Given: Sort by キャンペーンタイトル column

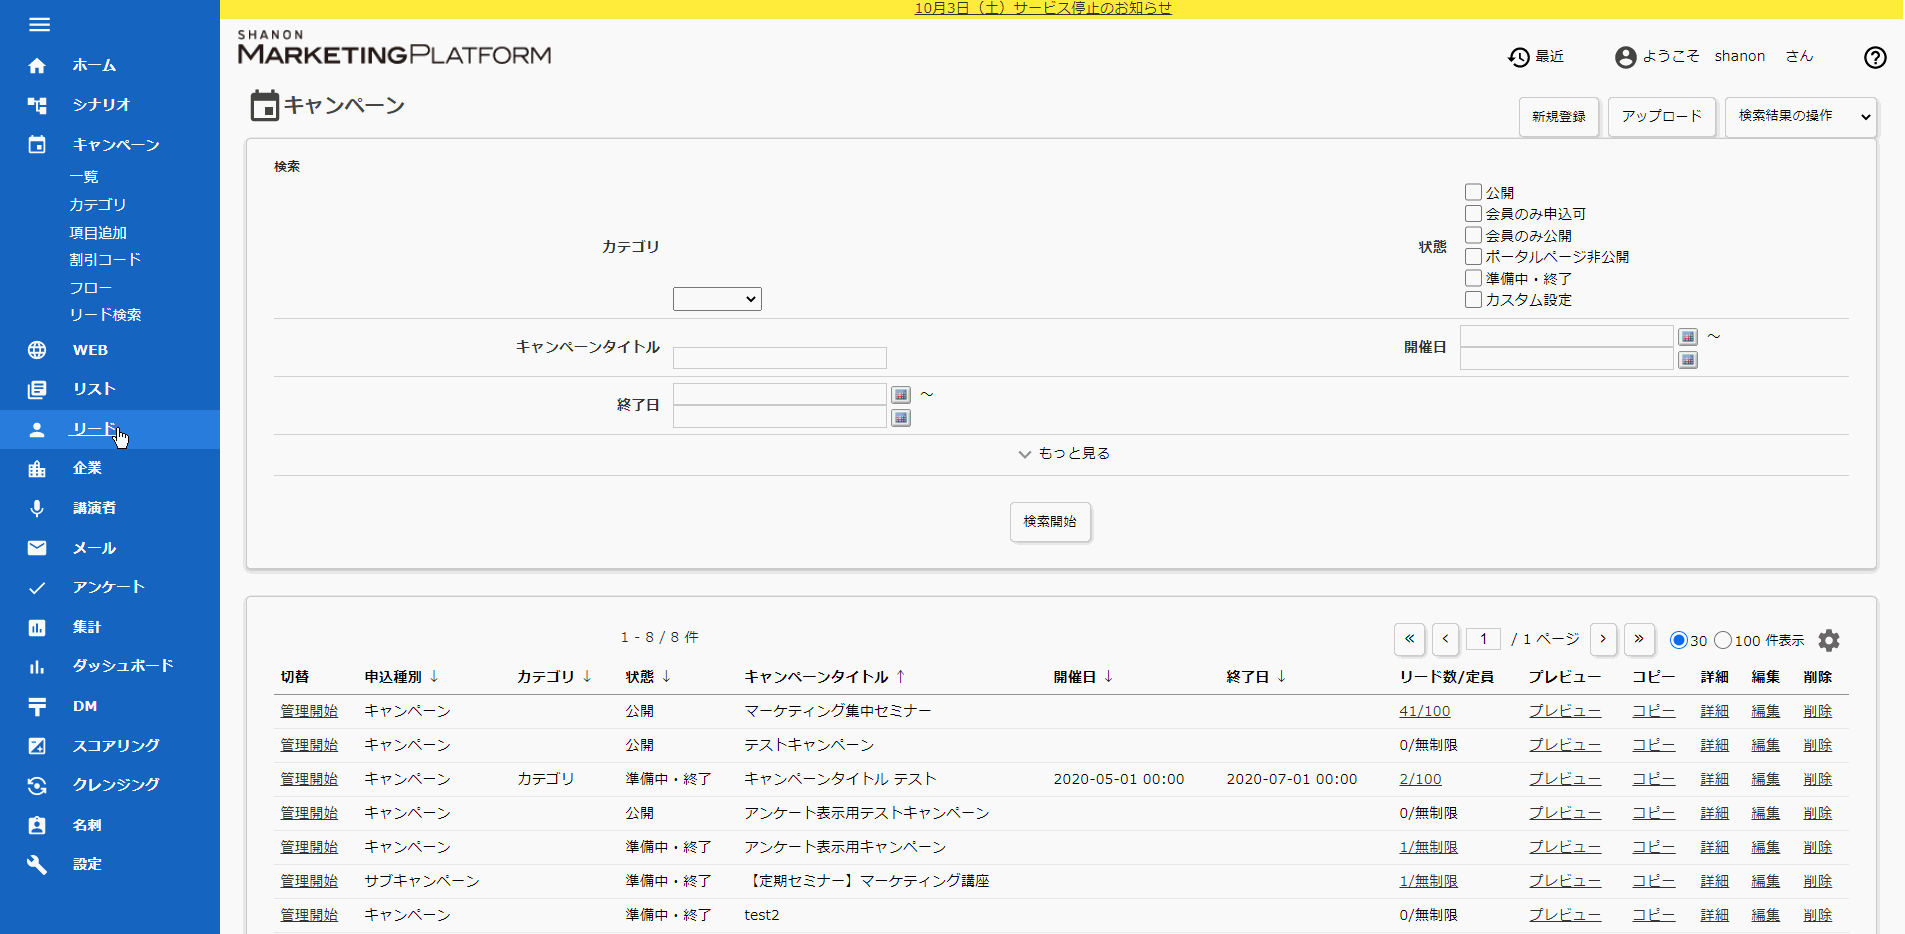Looking at the screenshot, I should 825,677.
